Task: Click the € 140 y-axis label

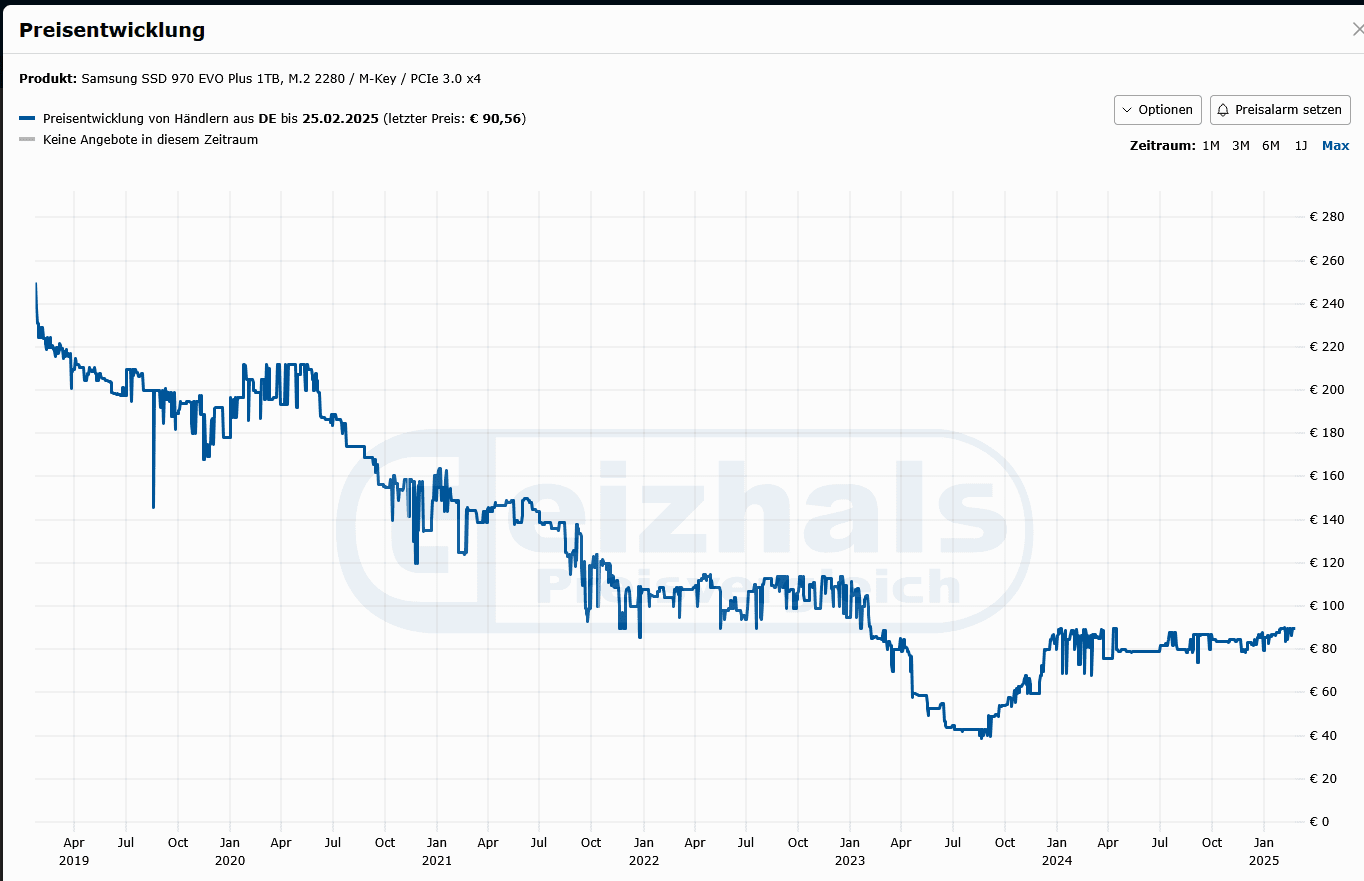Action: (1326, 519)
